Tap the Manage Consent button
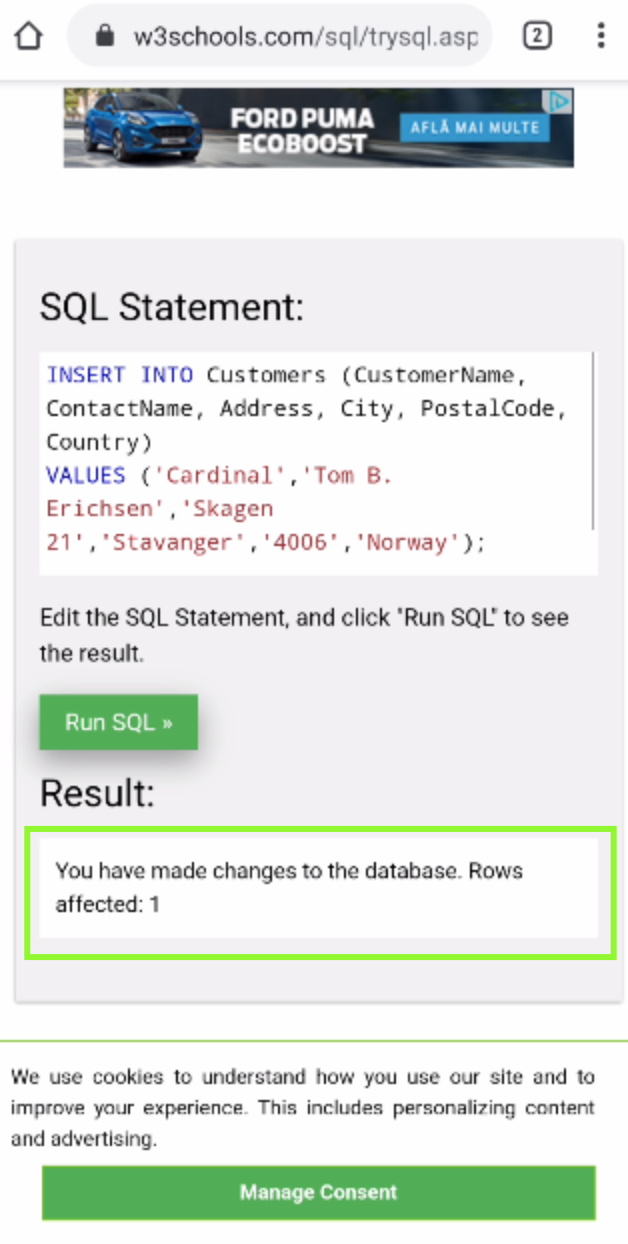Viewport: 628px width, 1244px height. [317, 1192]
